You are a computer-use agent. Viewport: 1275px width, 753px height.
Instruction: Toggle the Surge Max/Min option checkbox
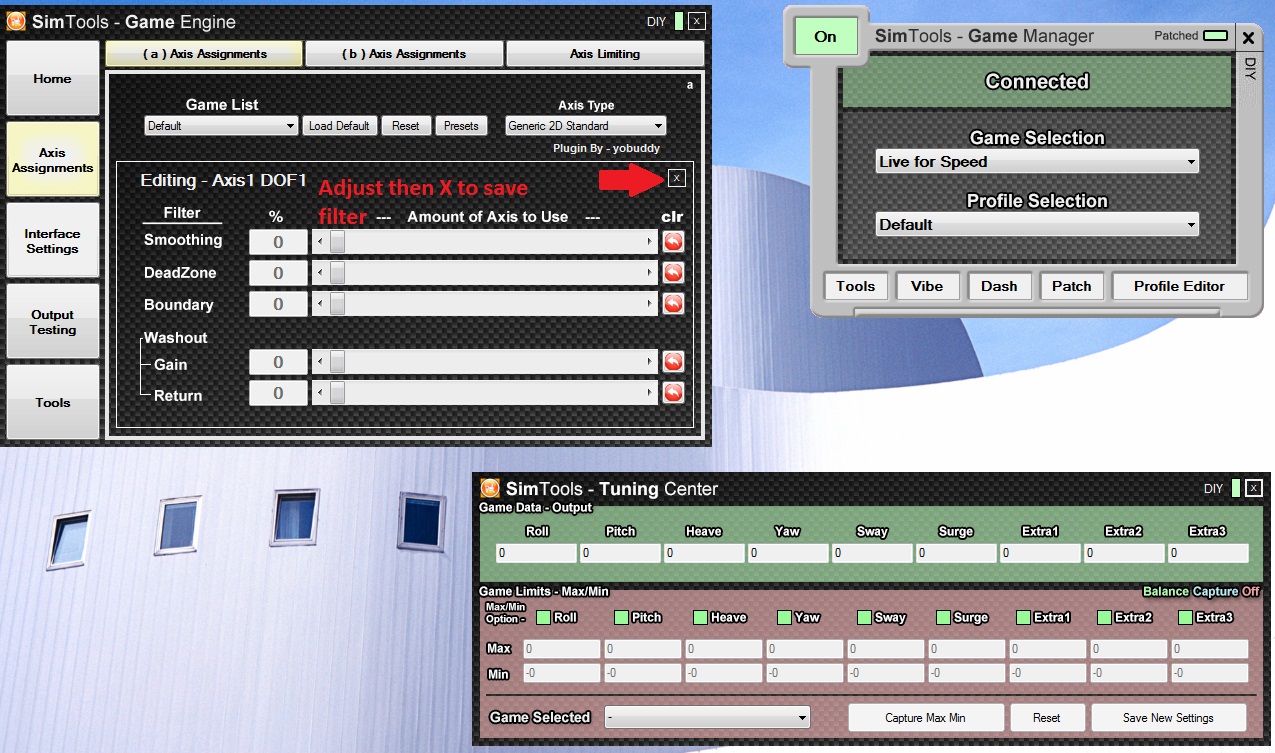(943, 617)
